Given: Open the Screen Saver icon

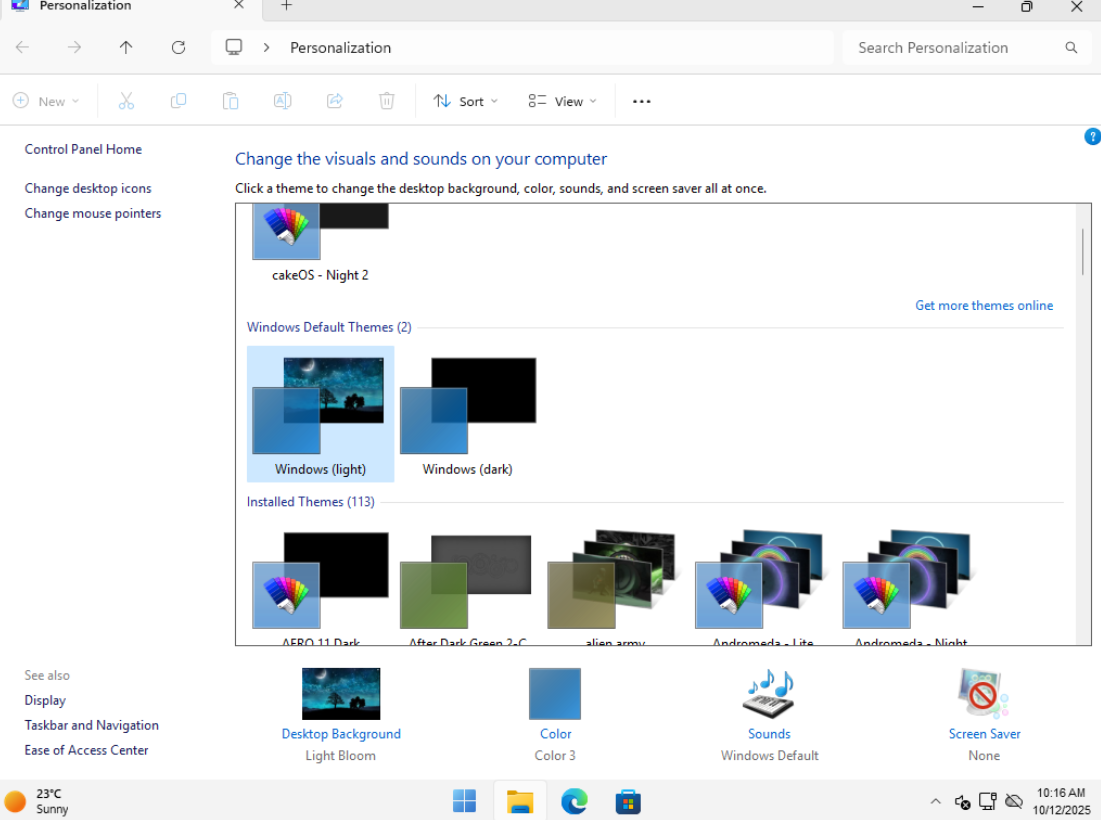Looking at the screenshot, I should point(983,694).
